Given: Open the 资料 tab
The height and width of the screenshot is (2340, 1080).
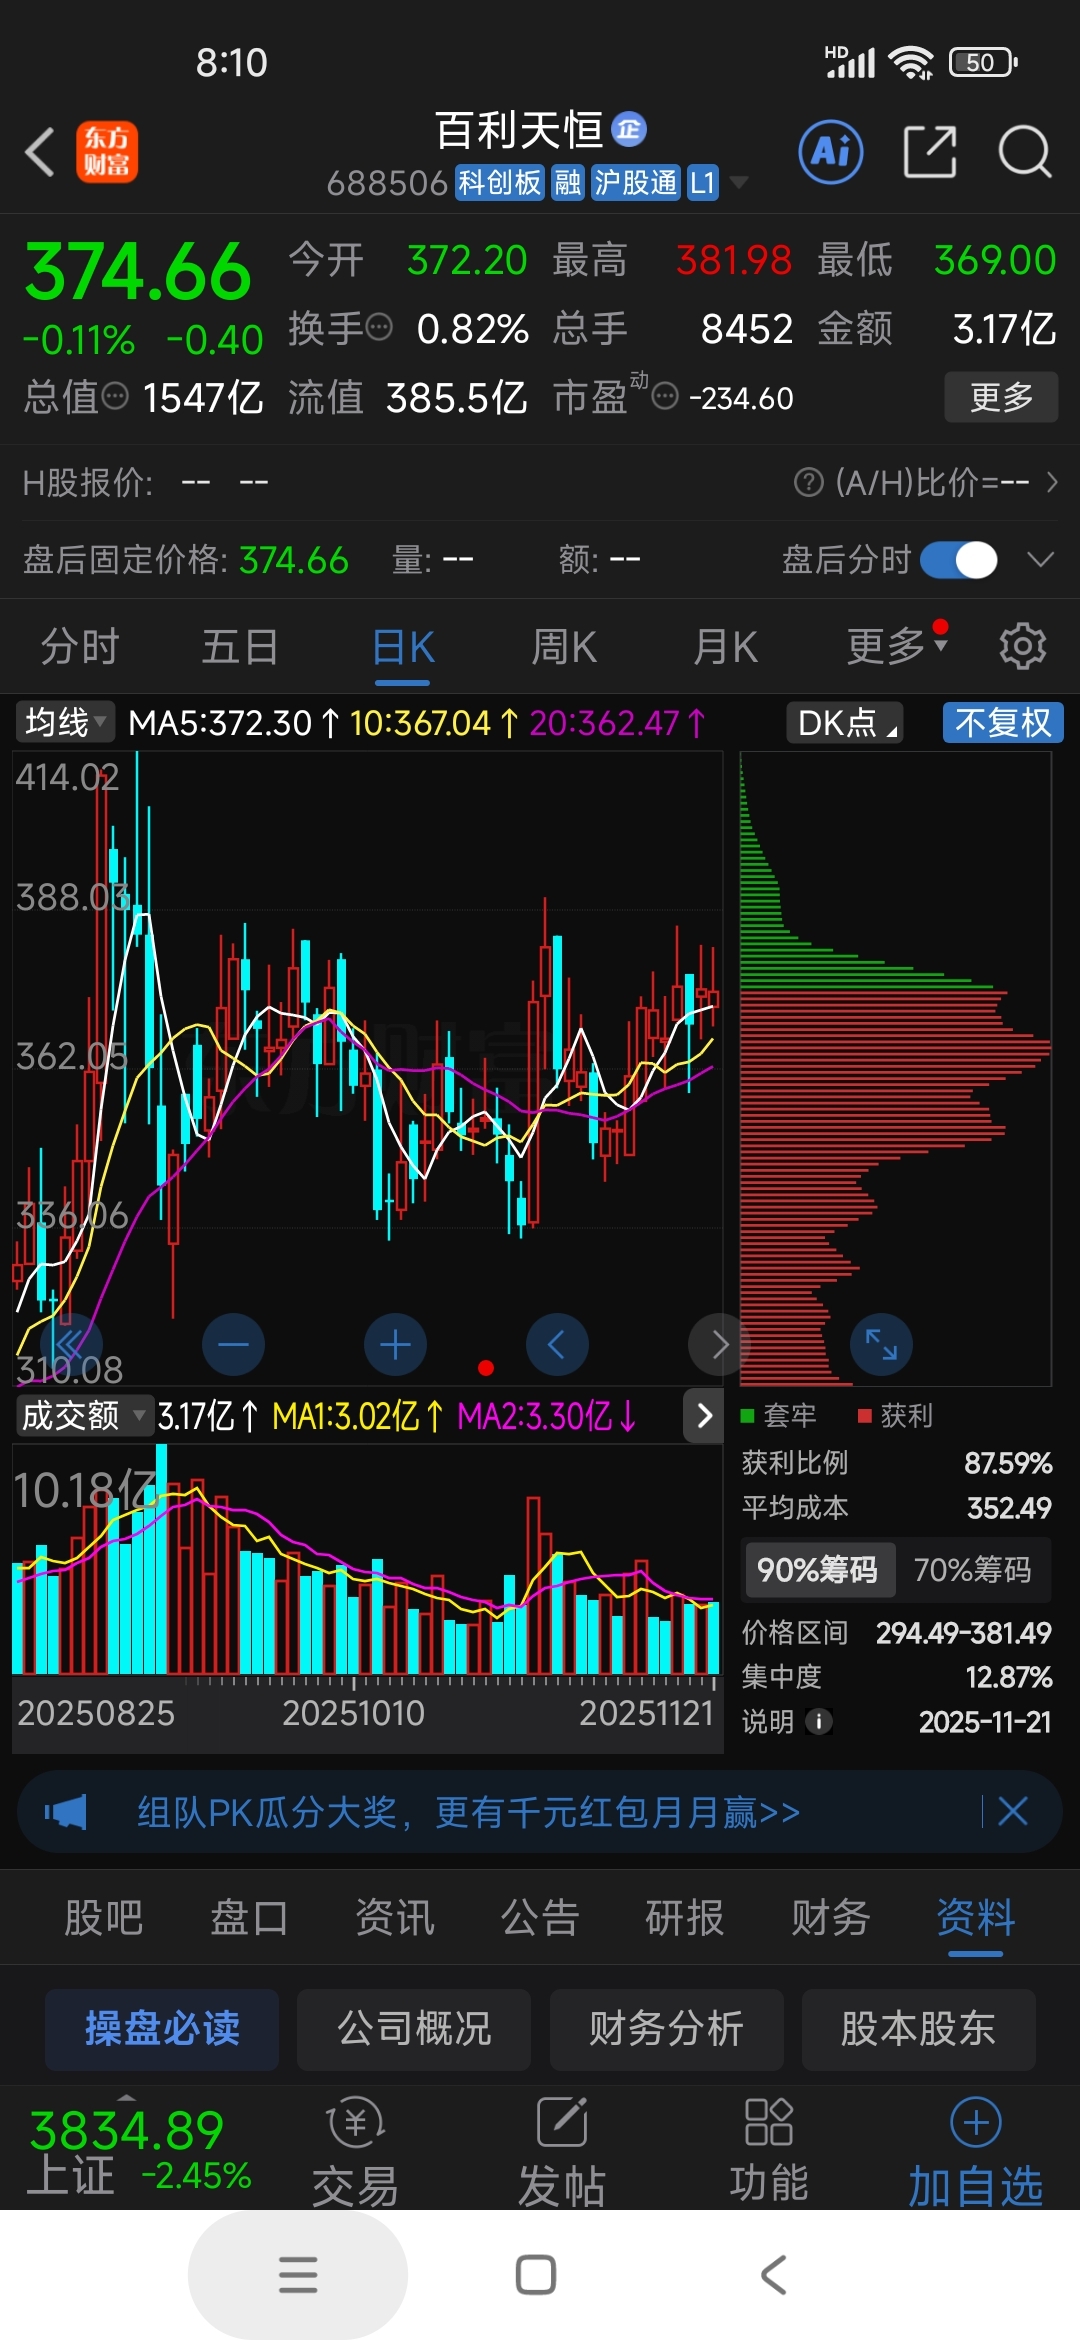Looking at the screenshot, I should point(976,1917).
